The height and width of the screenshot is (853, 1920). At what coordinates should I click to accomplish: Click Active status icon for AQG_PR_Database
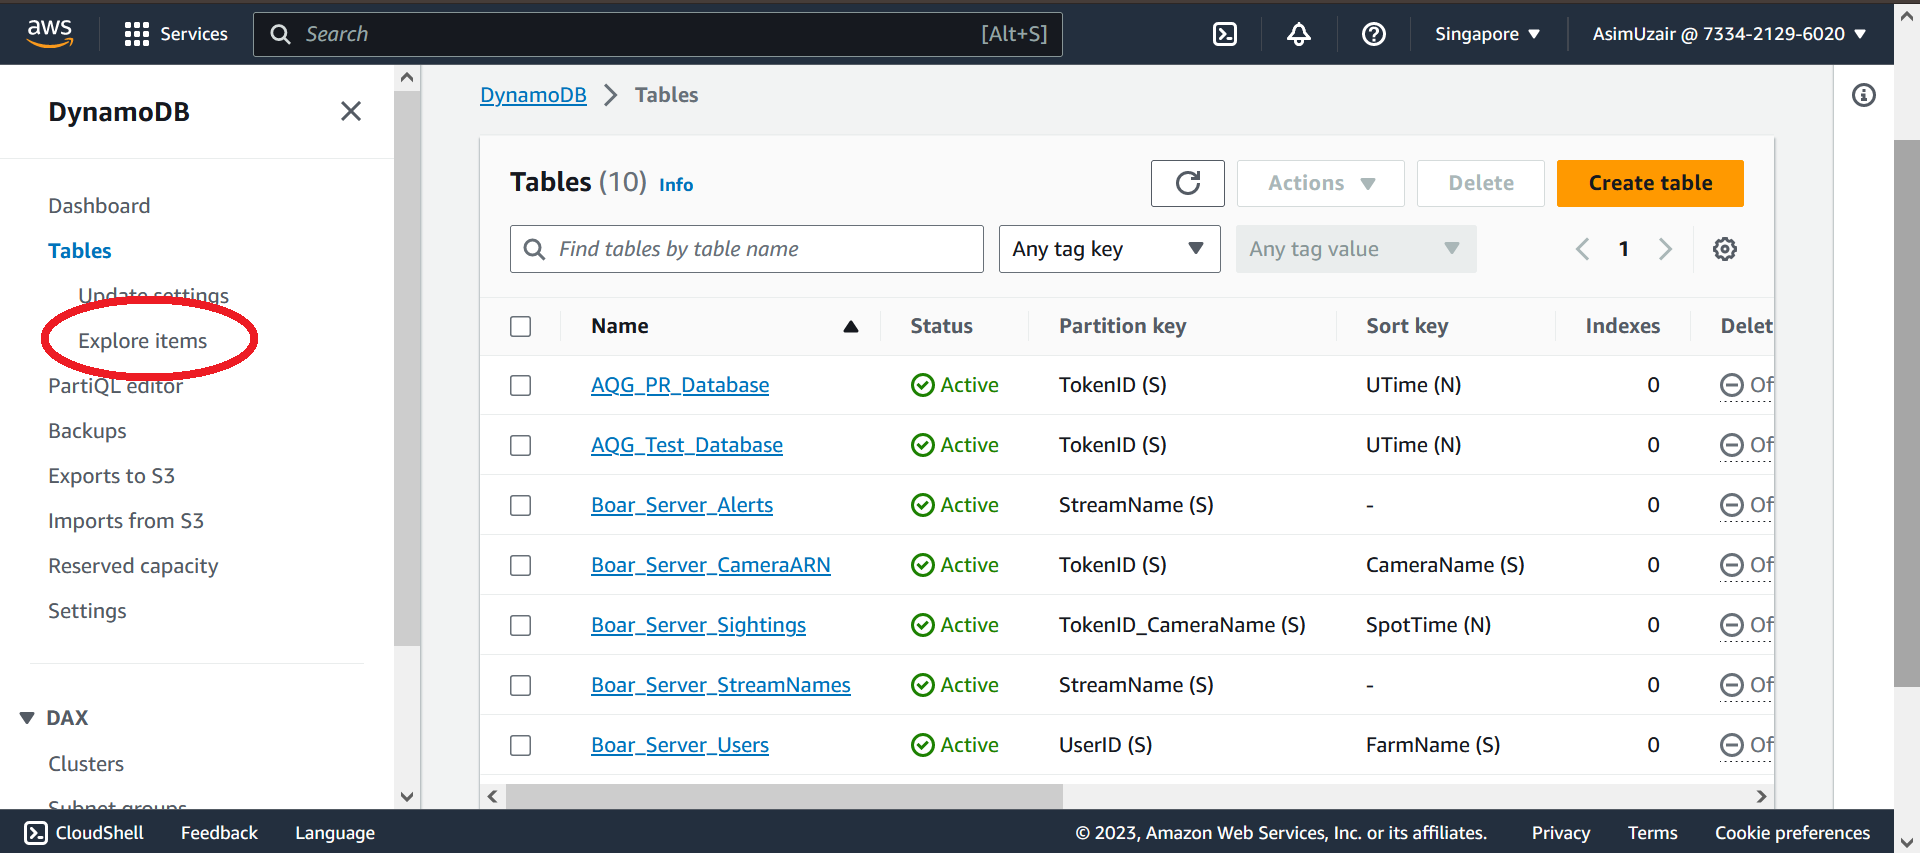tap(923, 385)
